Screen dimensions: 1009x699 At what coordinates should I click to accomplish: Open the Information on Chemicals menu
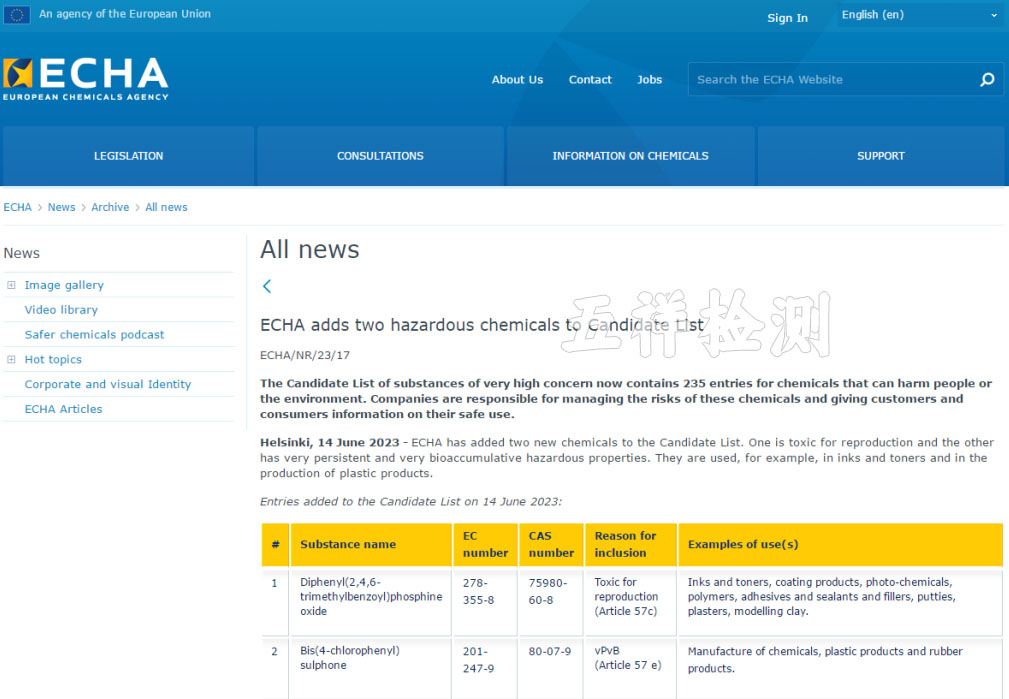(x=630, y=156)
